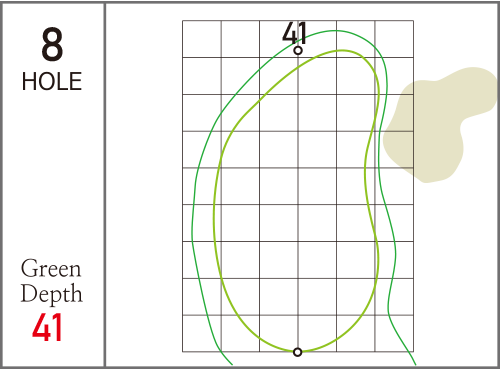Select the red 41 green depth value
500x371 pixels.
[x=47, y=327]
